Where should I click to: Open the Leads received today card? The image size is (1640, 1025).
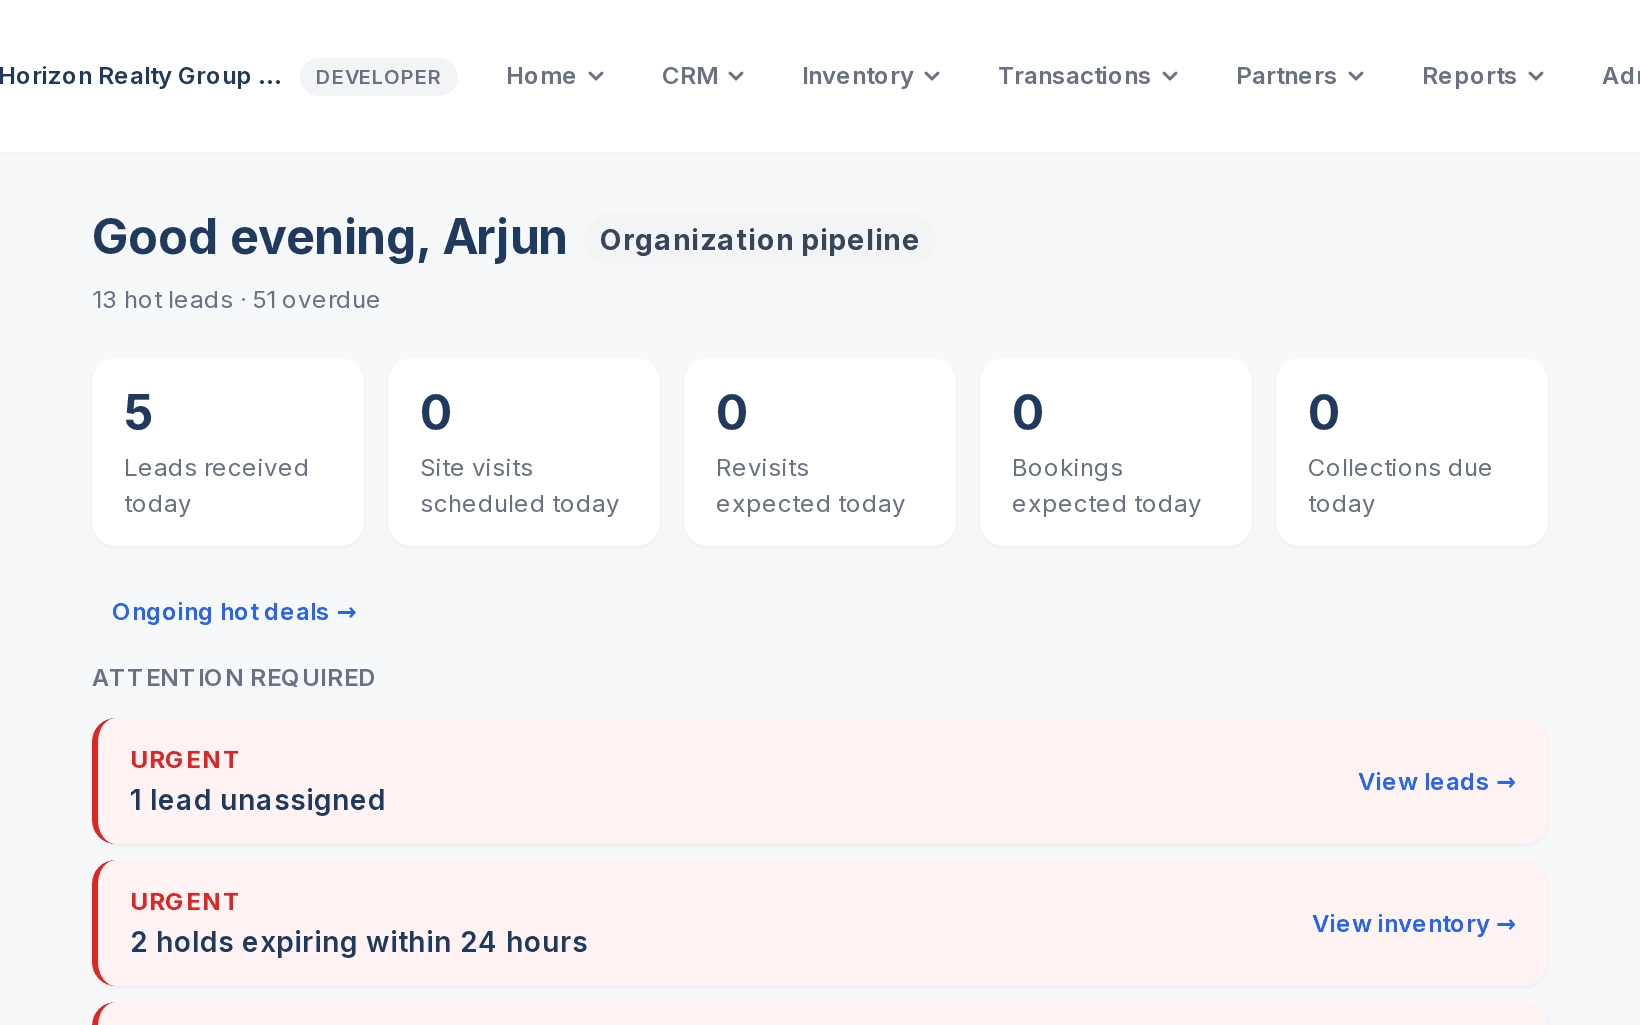click(x=228, y=452)
